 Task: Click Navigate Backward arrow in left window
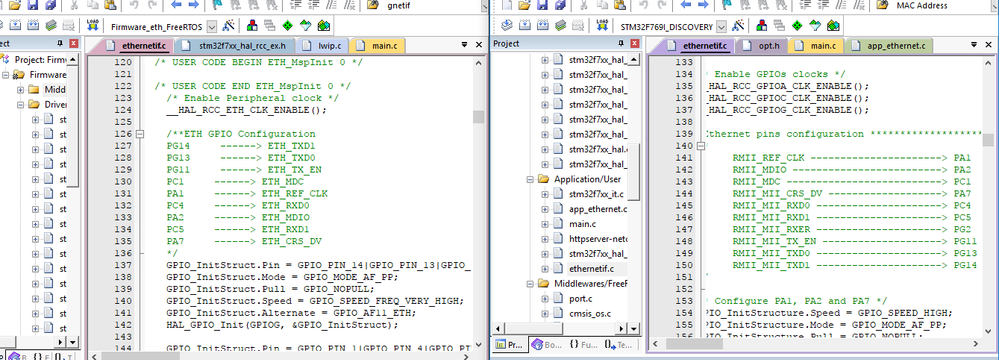[x=176, y=5]
